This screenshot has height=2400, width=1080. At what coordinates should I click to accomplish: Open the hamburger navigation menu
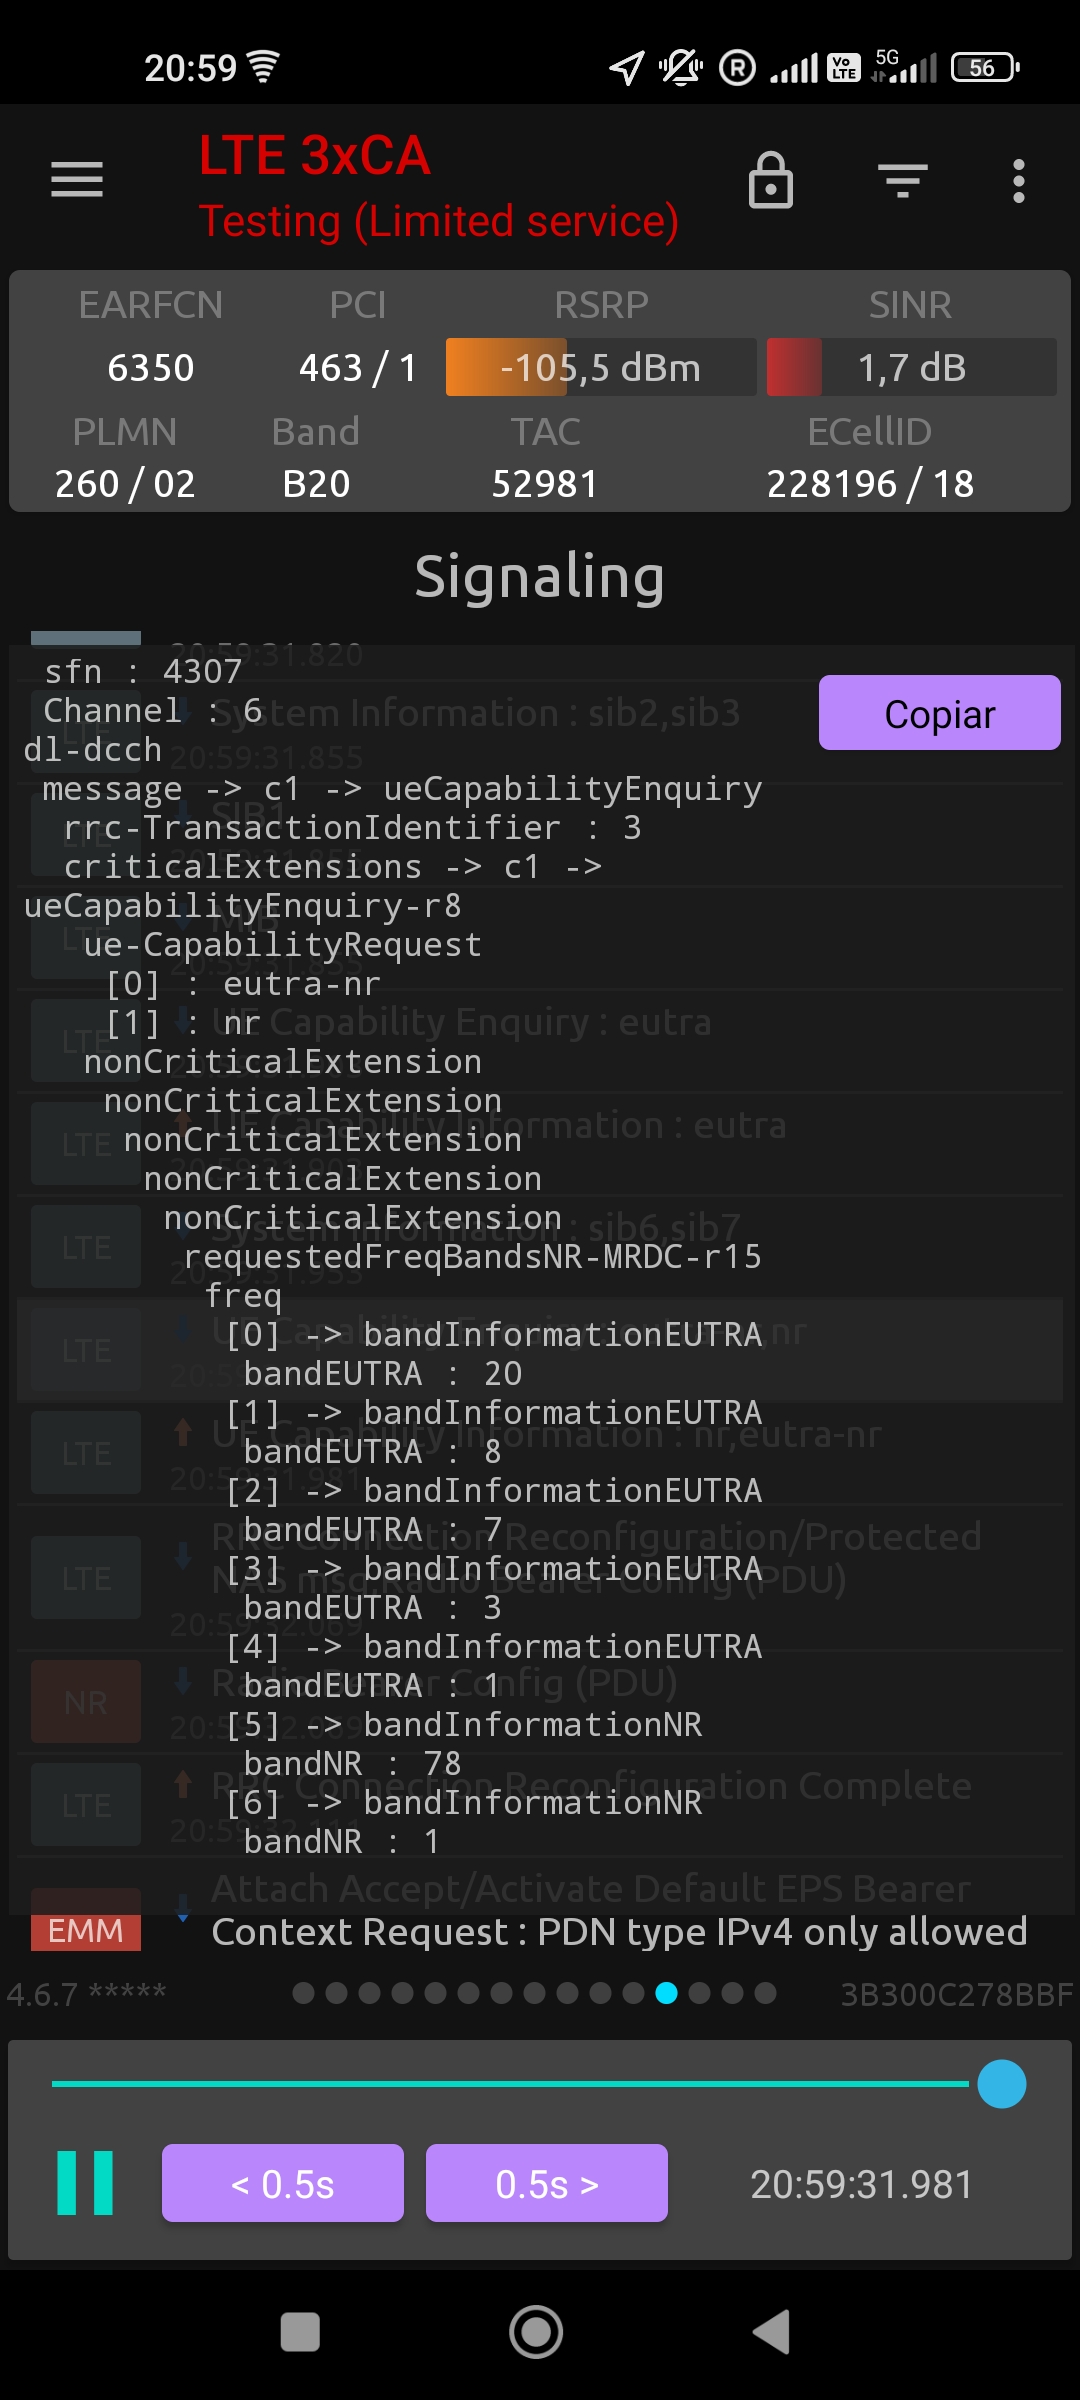[77, 180]
